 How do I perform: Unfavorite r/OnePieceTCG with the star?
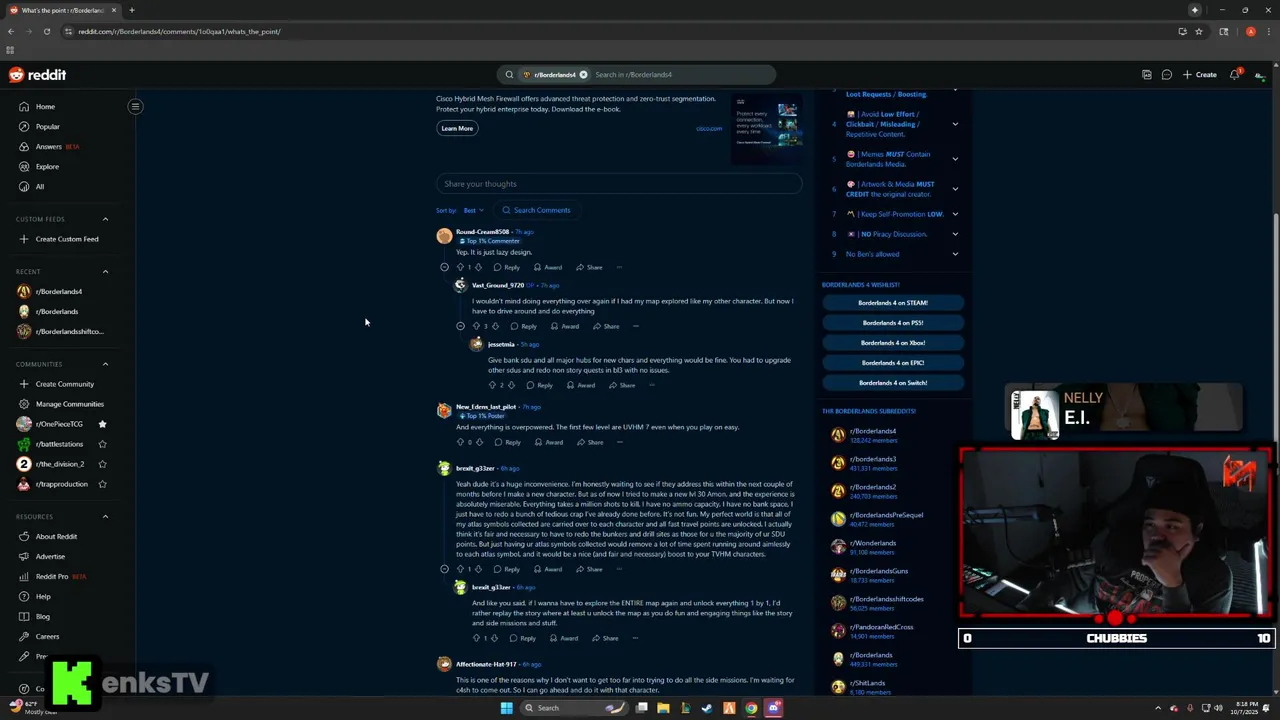[x=102, y=424]
